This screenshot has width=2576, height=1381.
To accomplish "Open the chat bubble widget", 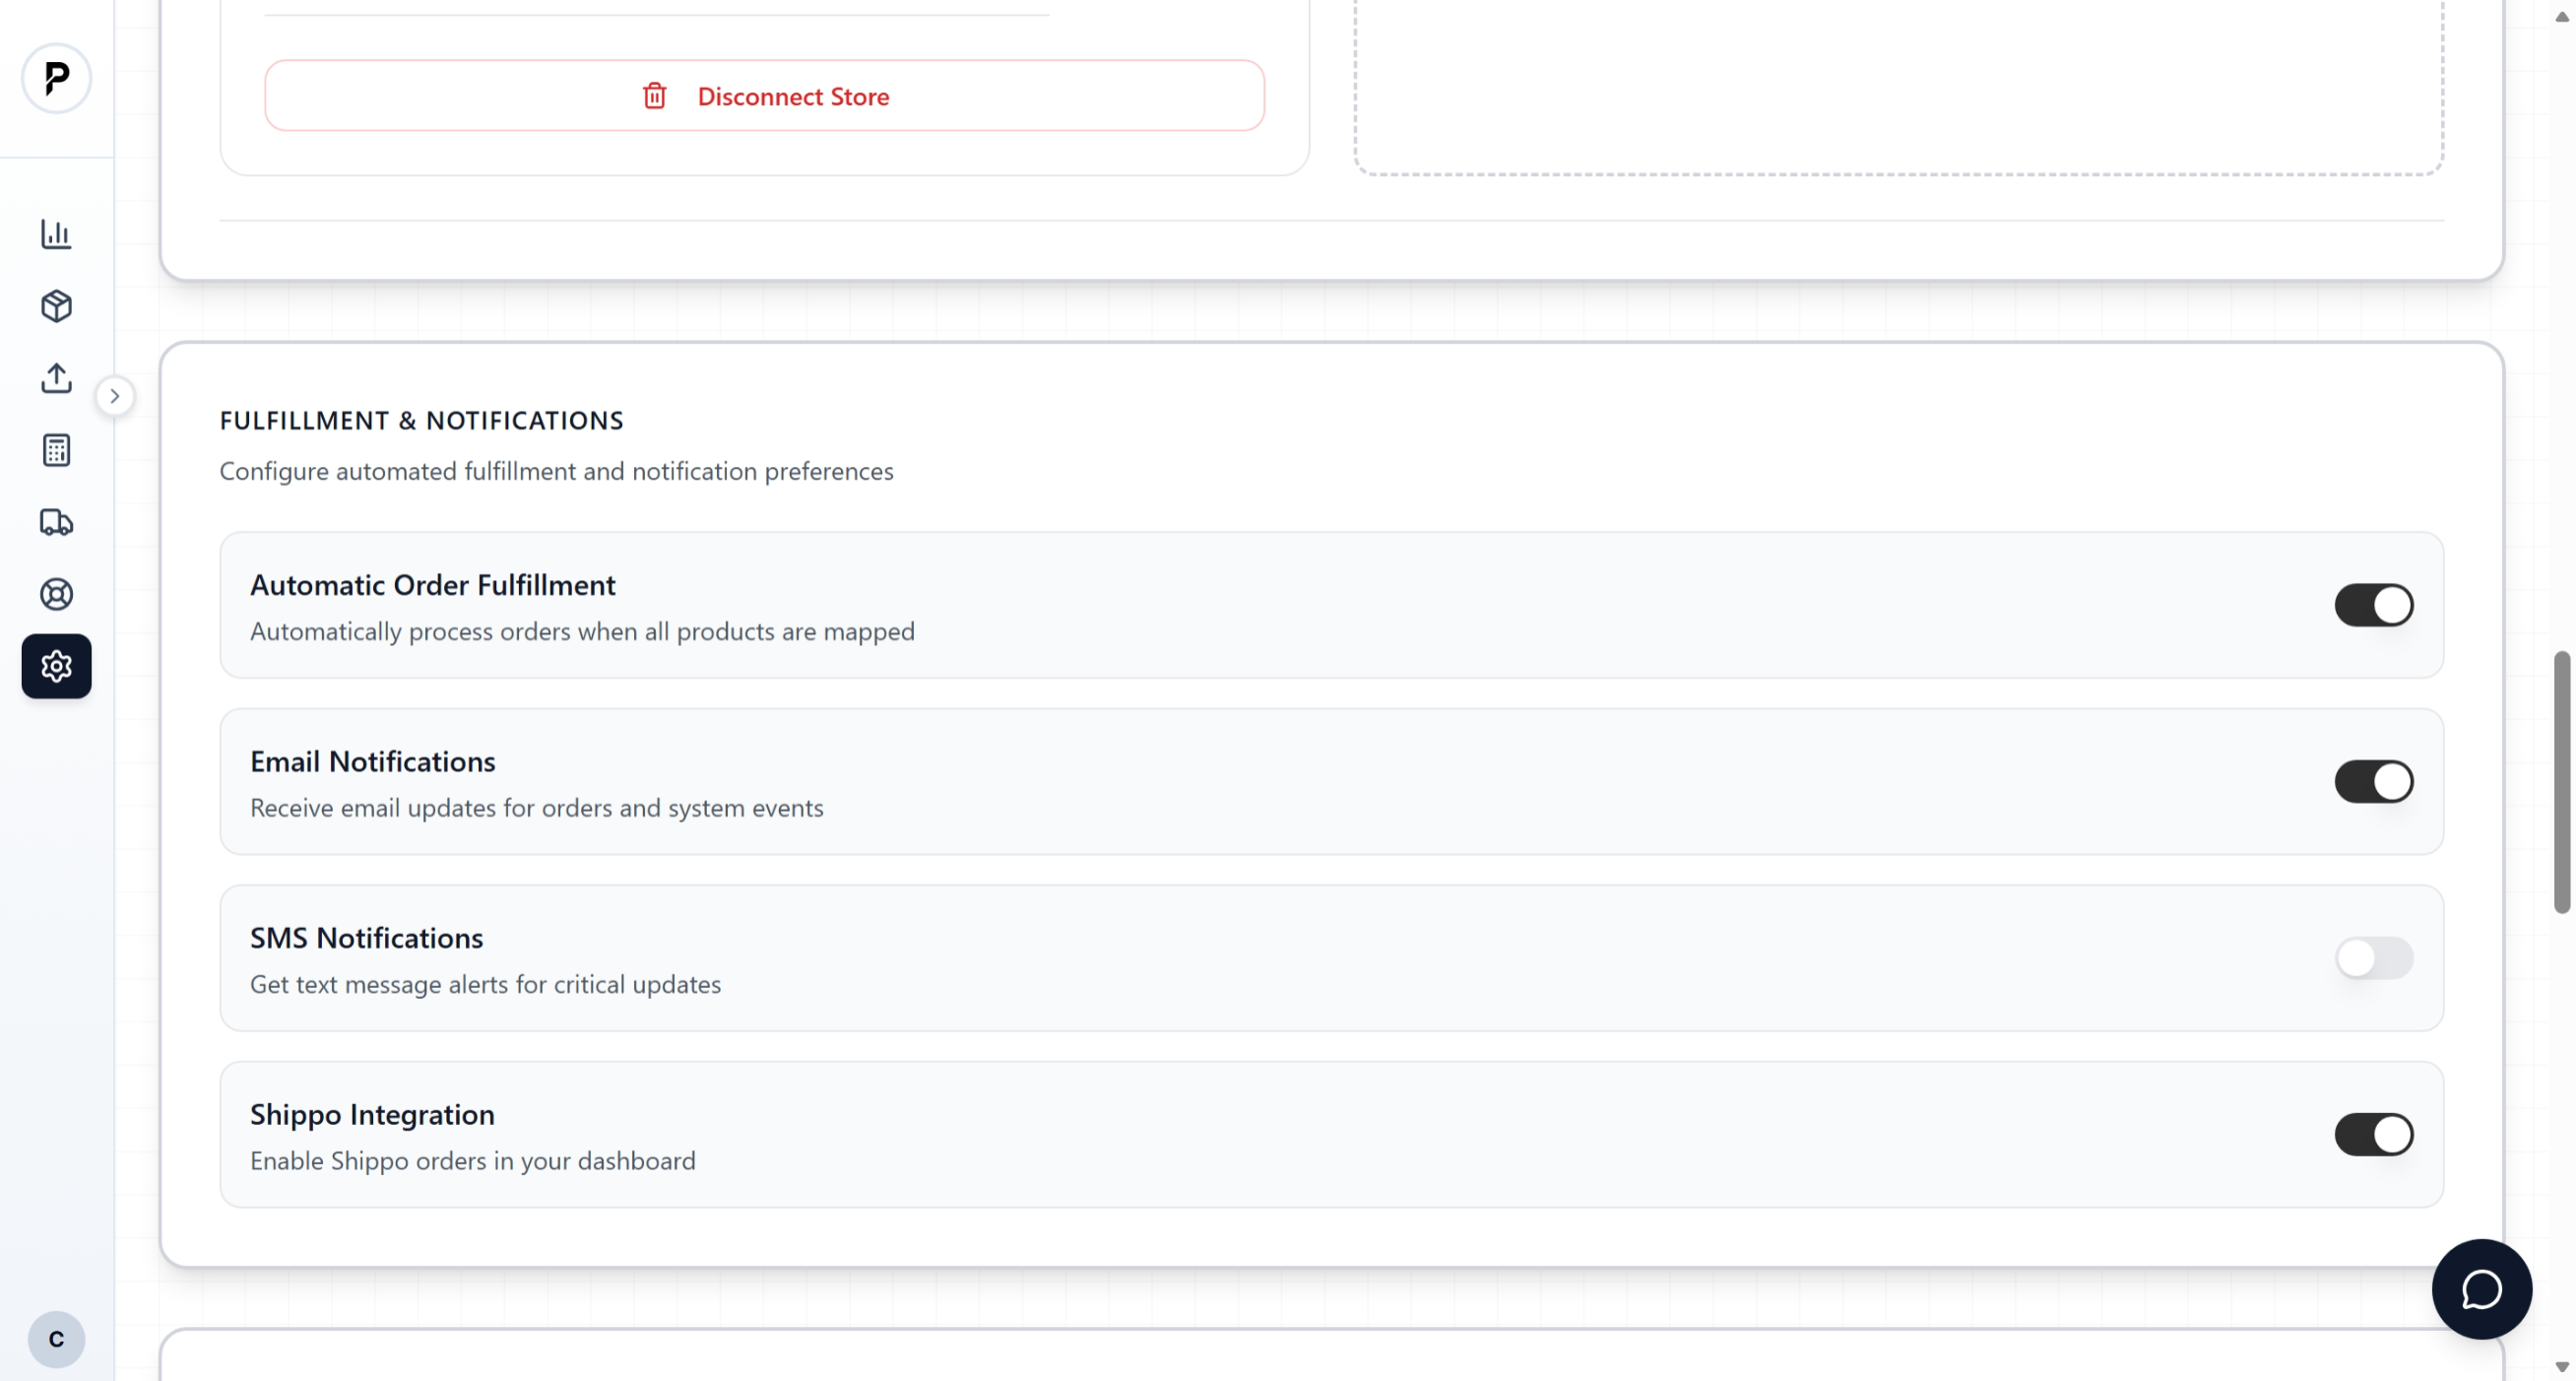I will (2481, 1289).
